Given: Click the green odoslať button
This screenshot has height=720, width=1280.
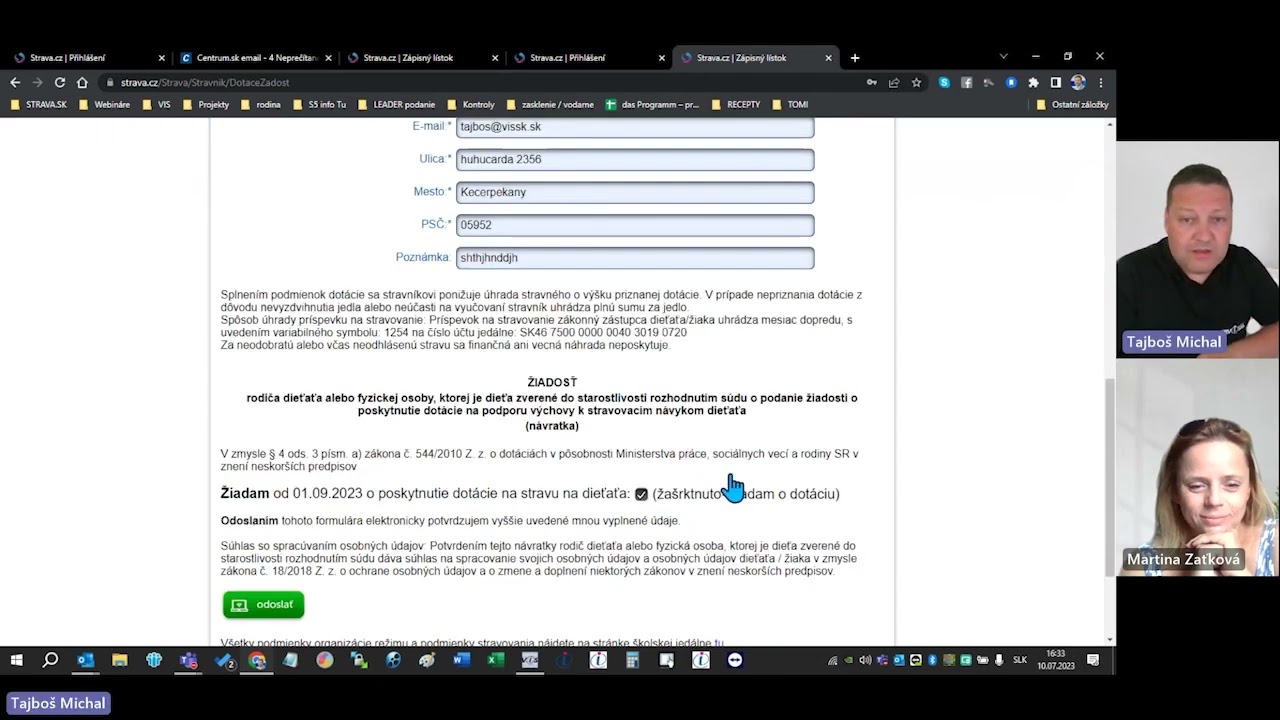Looking at the screenshot, I should tap(263, 605).
